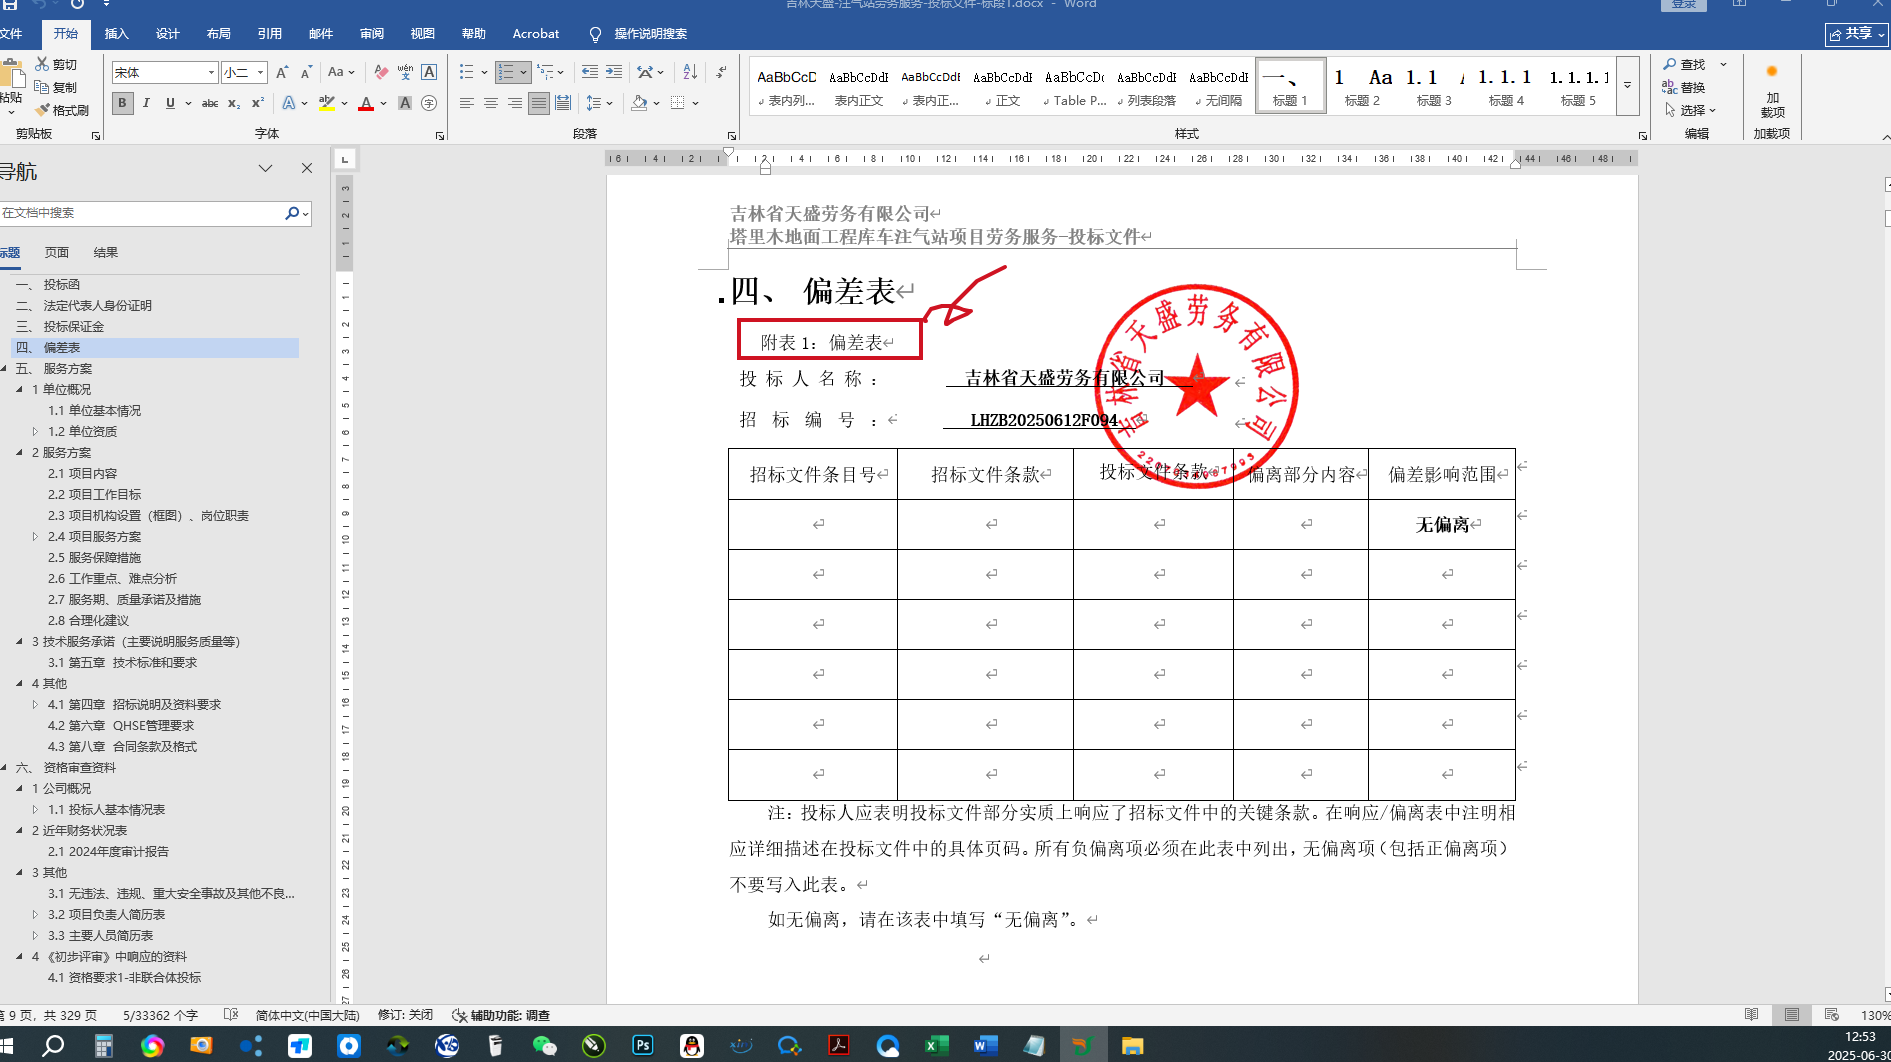The width and height of the screenshot is (1891, 1062).
Task: Open the QQ penguin app in taskbar
Action: click(692, 1045)
